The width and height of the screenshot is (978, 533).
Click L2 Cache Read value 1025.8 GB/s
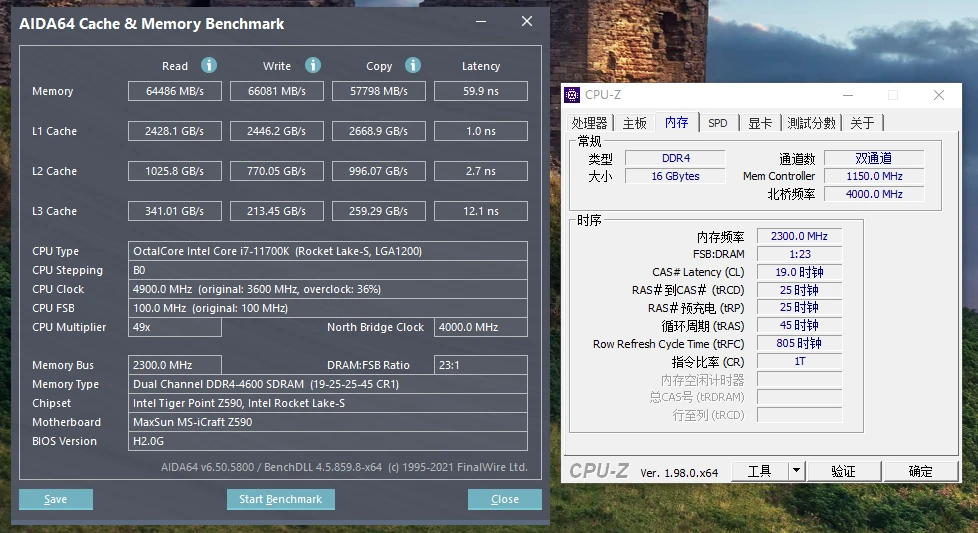click(175, 171)
